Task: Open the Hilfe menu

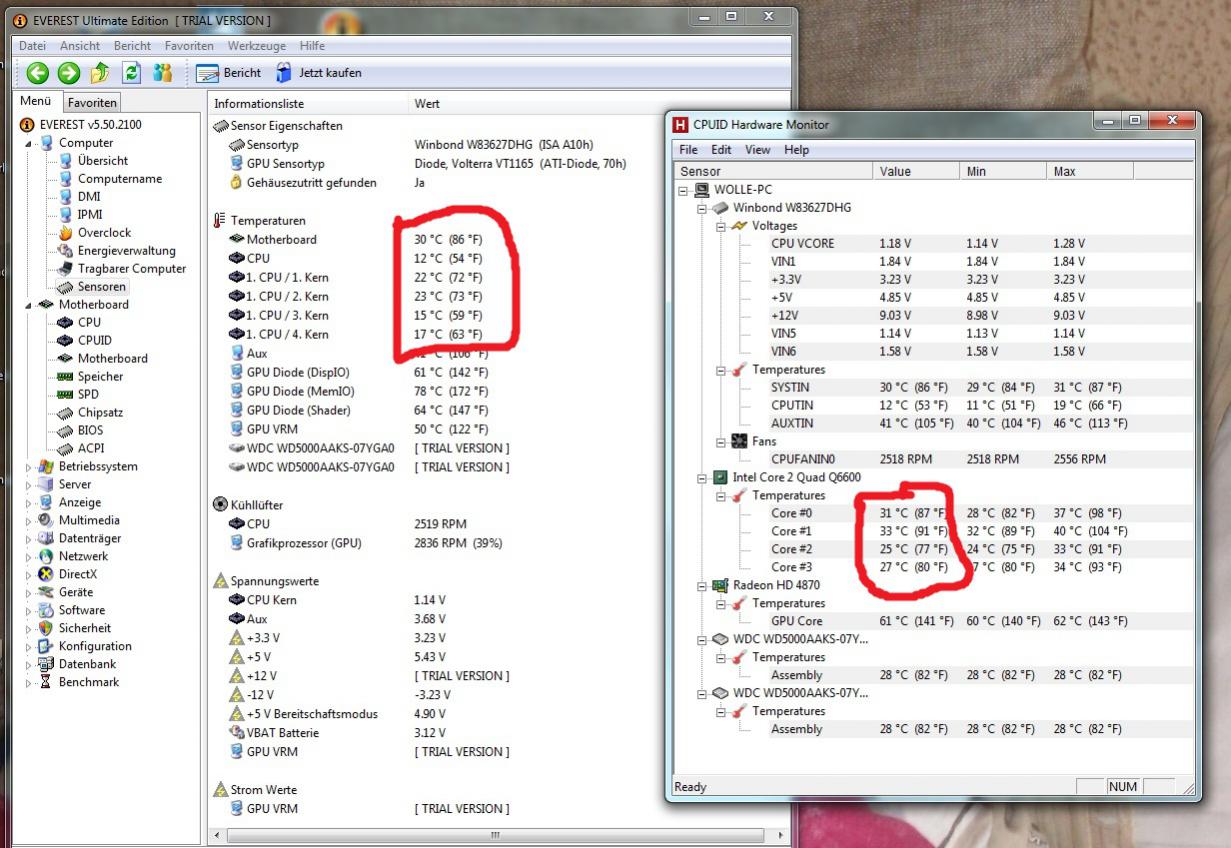Action: (x=312, y=46)
